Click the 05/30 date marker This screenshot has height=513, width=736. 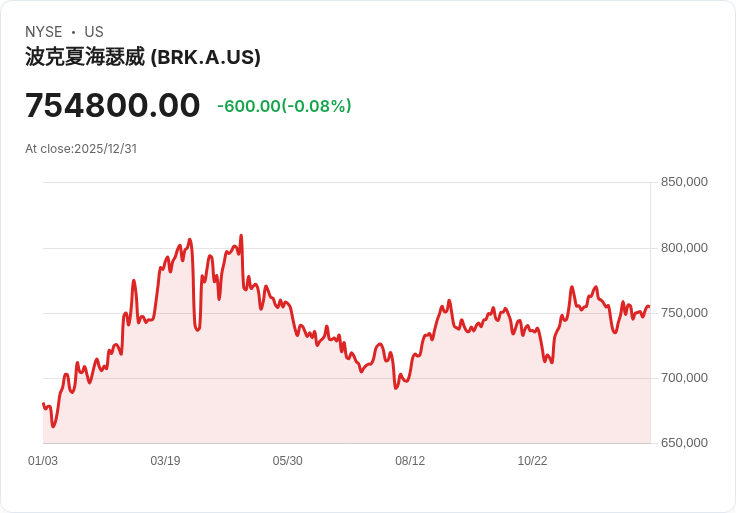pyautogui.click(x=288, y=461)
